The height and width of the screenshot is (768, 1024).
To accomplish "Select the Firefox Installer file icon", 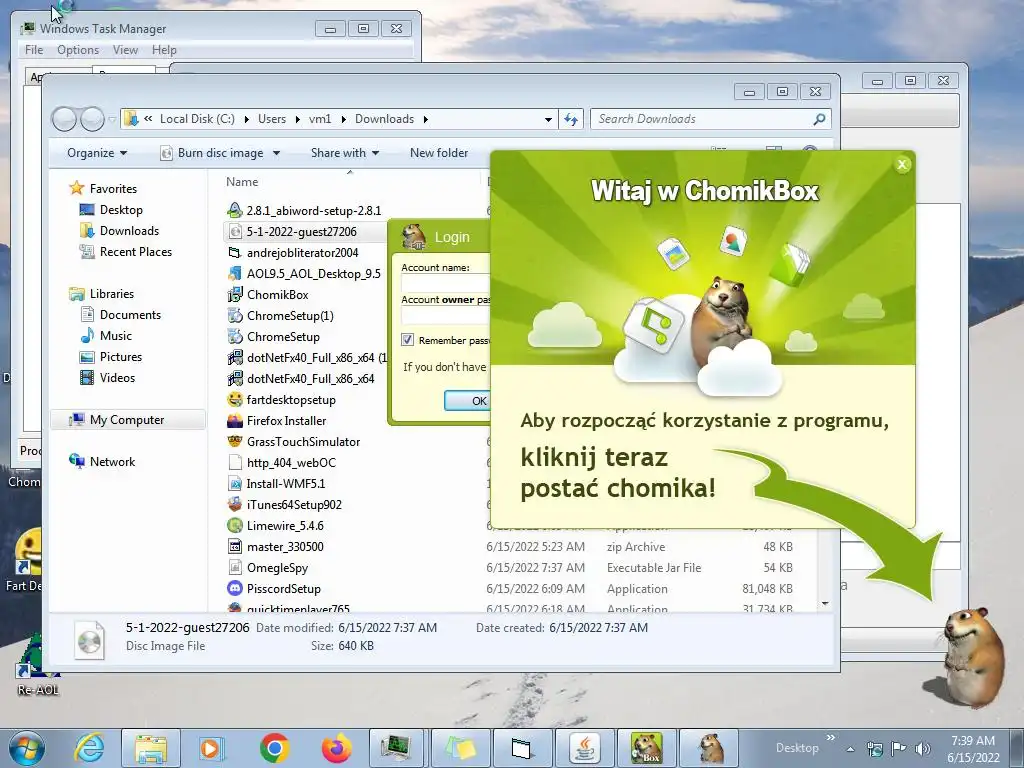I will pyautogui.click(x=234, y=421).
